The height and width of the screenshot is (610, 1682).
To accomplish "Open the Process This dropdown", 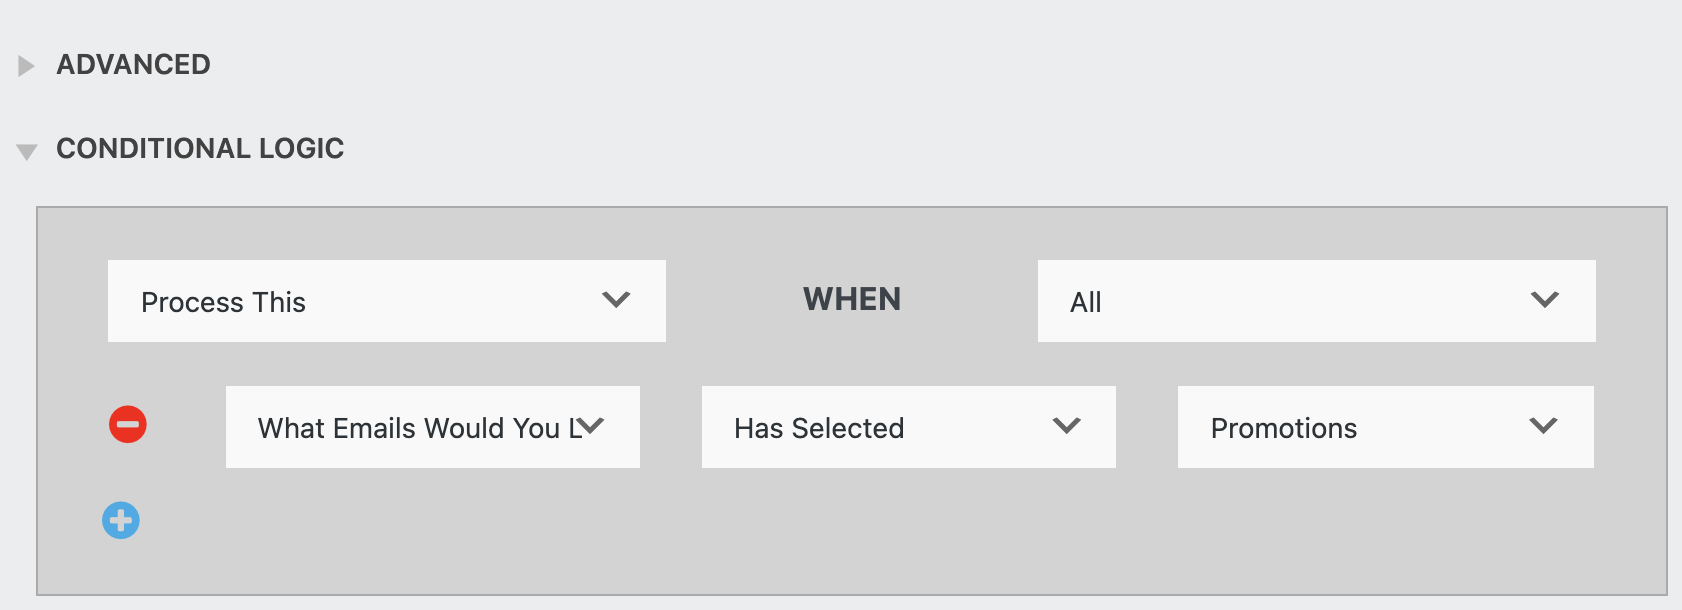I will (386, 300).
